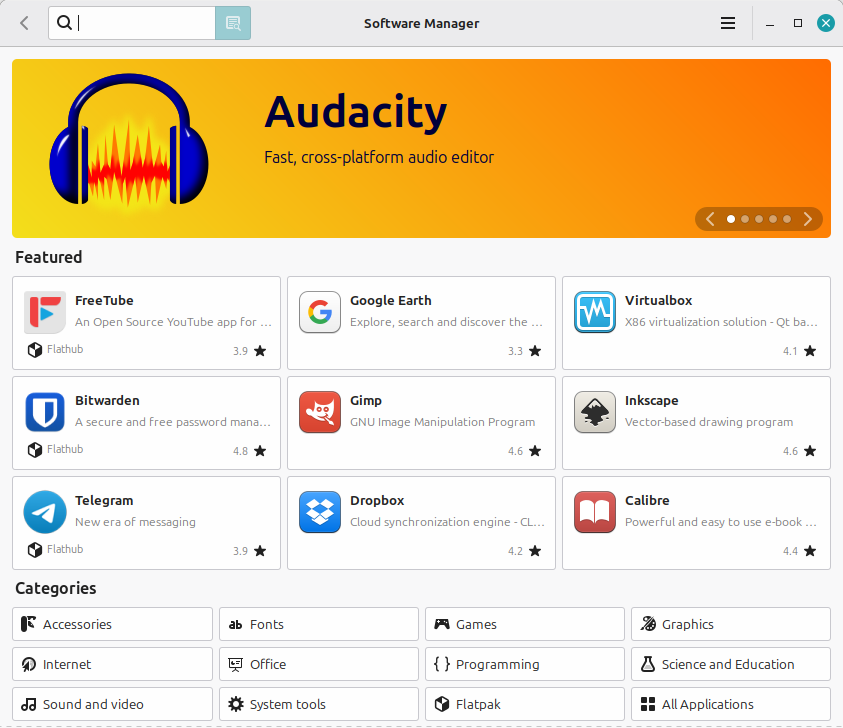Open the Graphics category
The image size is (843, 728).
click(731, 624)
